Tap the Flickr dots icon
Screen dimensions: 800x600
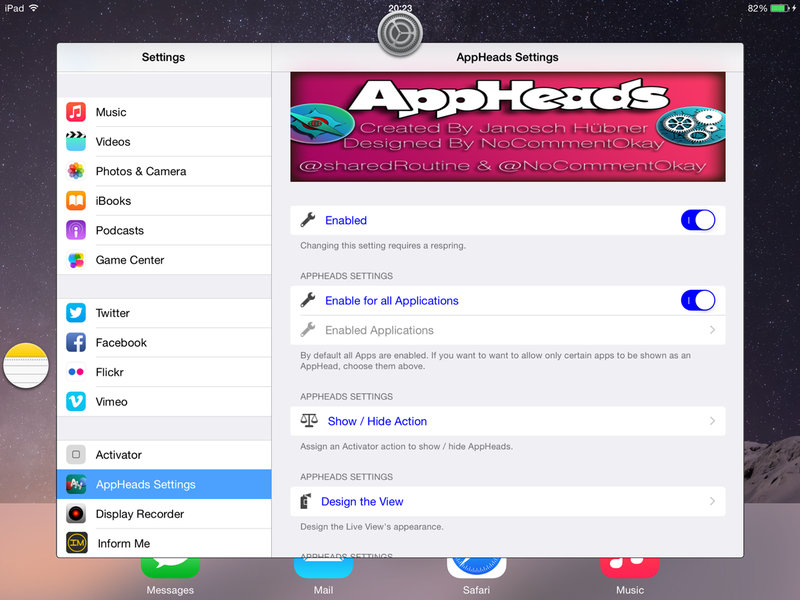[76, 372]
